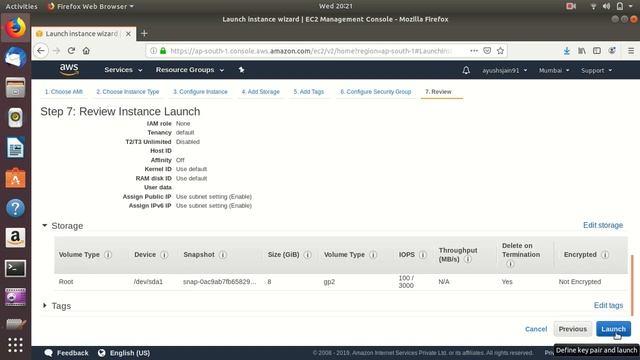Open AWS notifications bell
640x360 pixels.
click(466, 70)
